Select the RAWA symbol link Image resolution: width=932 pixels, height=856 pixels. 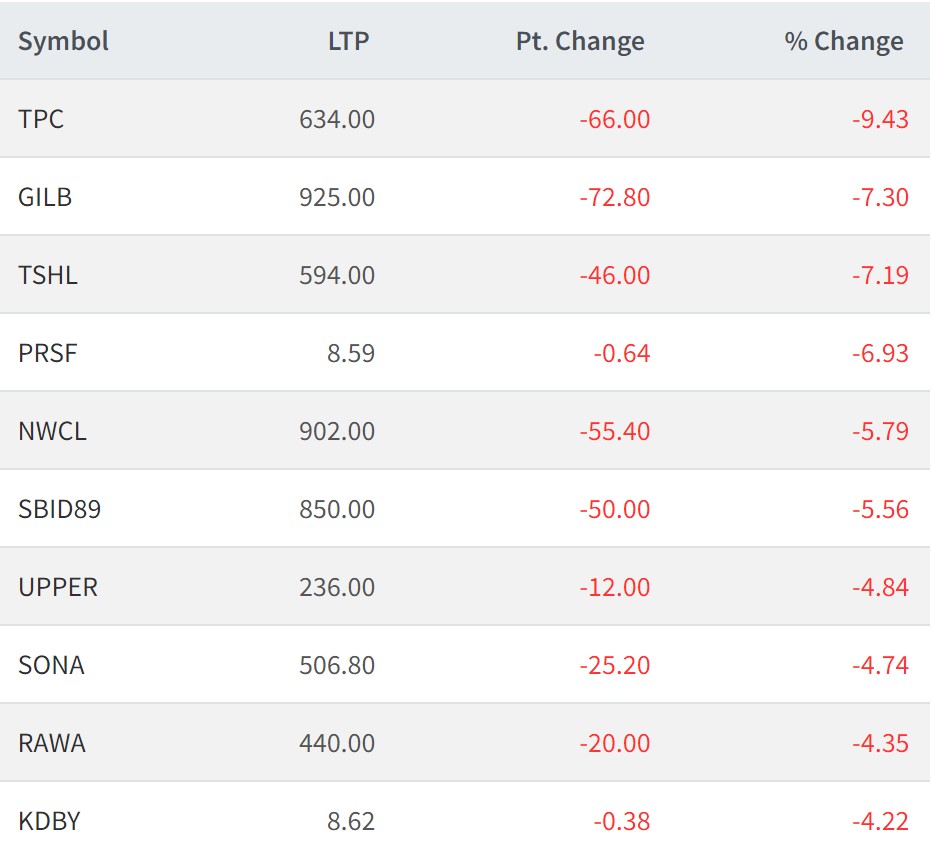pos(52,743)
